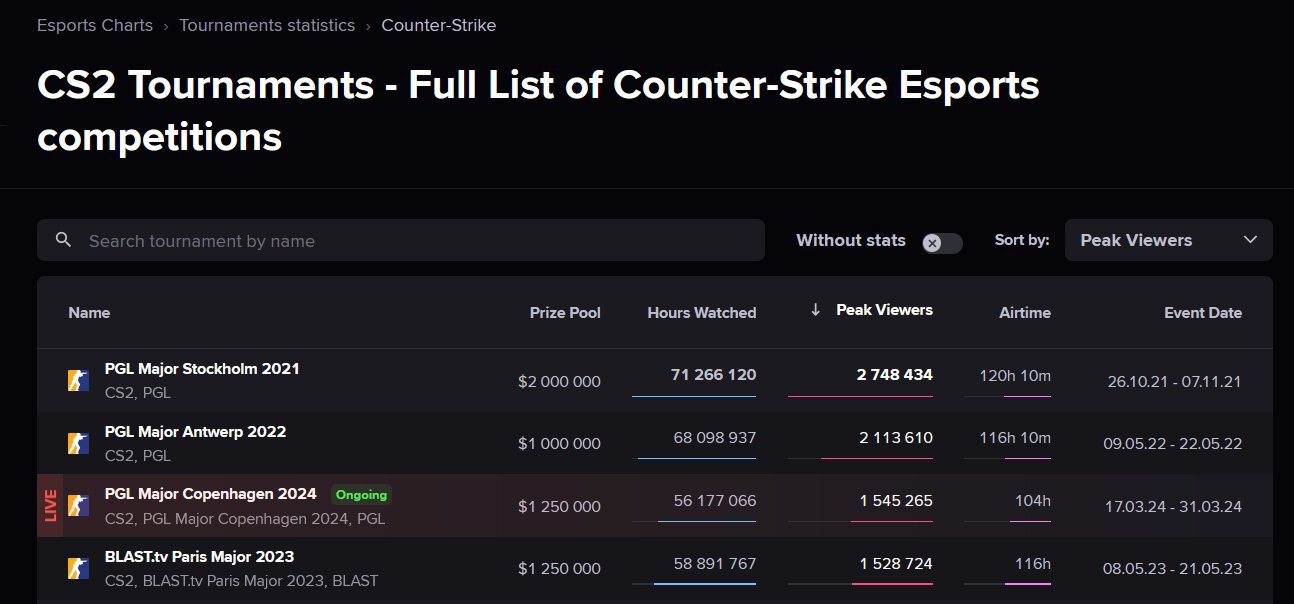The height and width of the screenshot is (604, 1294).
Task: Click the PGL Major Stockholm 2021 game icon
Action: point(78,380)
